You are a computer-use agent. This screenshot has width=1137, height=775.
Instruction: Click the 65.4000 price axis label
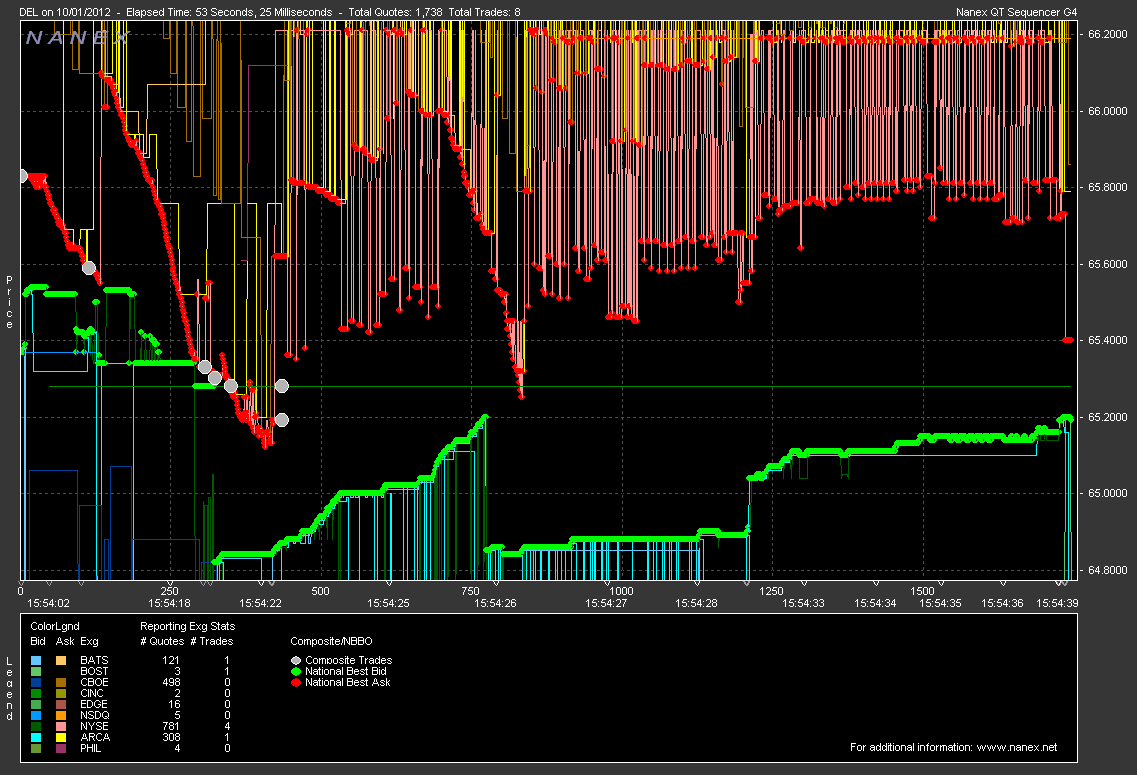(1107, 341)
